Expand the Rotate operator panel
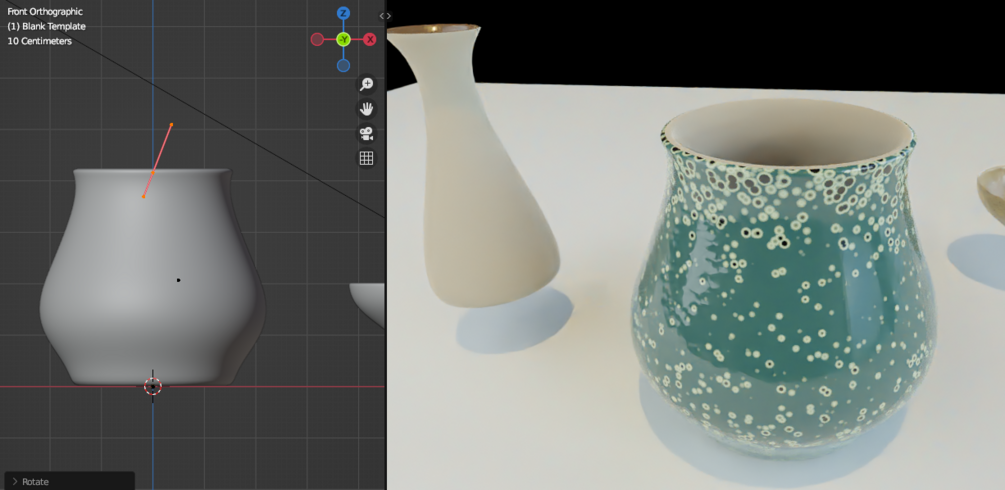Screen dimensions: 1005x490 point(69,482)
